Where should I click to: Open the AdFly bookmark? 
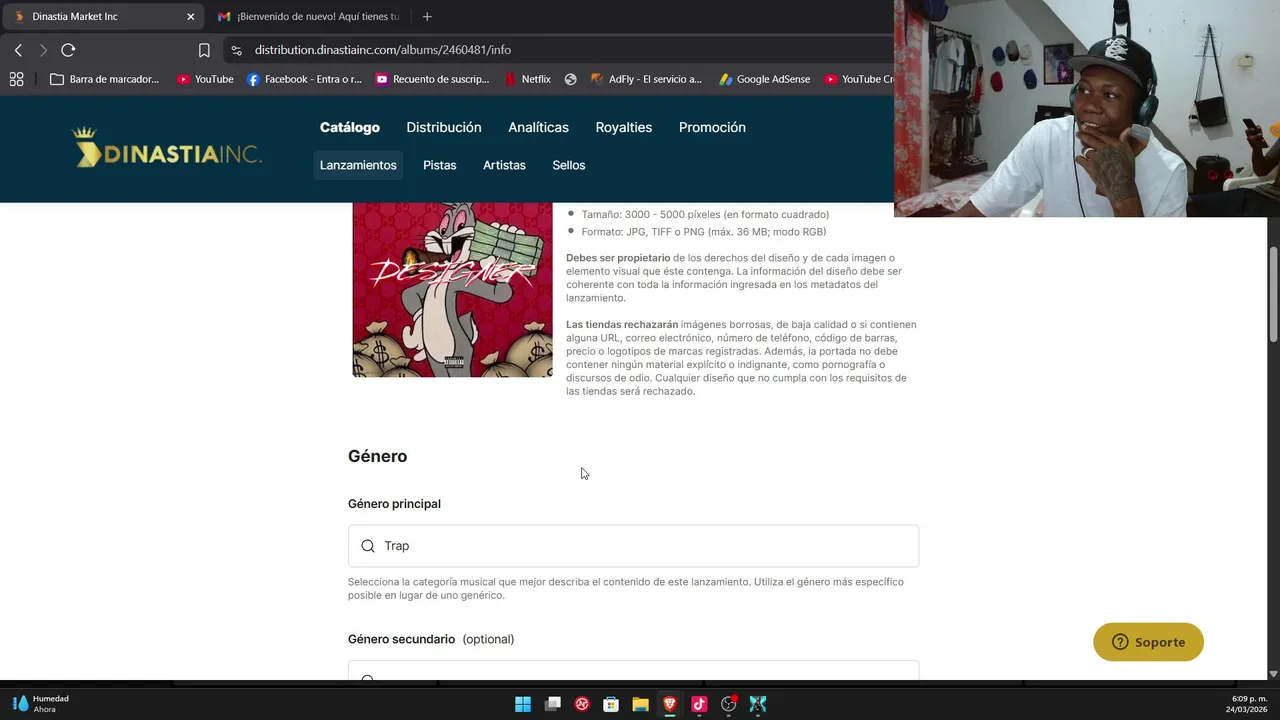[x=646, y=79]
